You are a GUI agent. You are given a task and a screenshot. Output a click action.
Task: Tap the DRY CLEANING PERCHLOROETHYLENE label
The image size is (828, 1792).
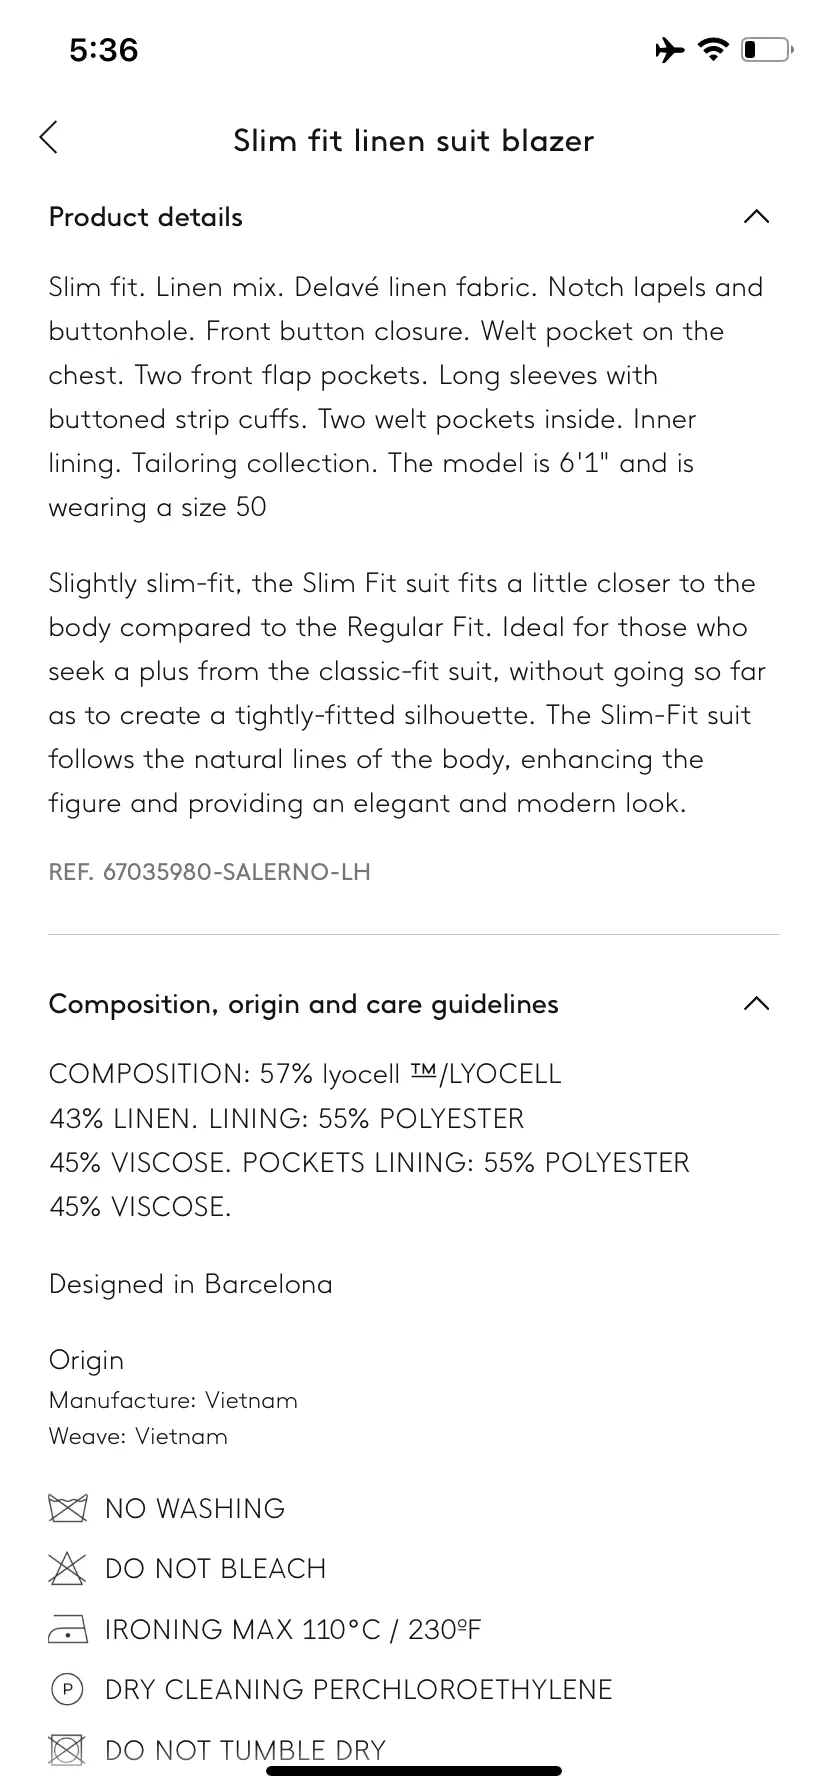point(359,1690)
